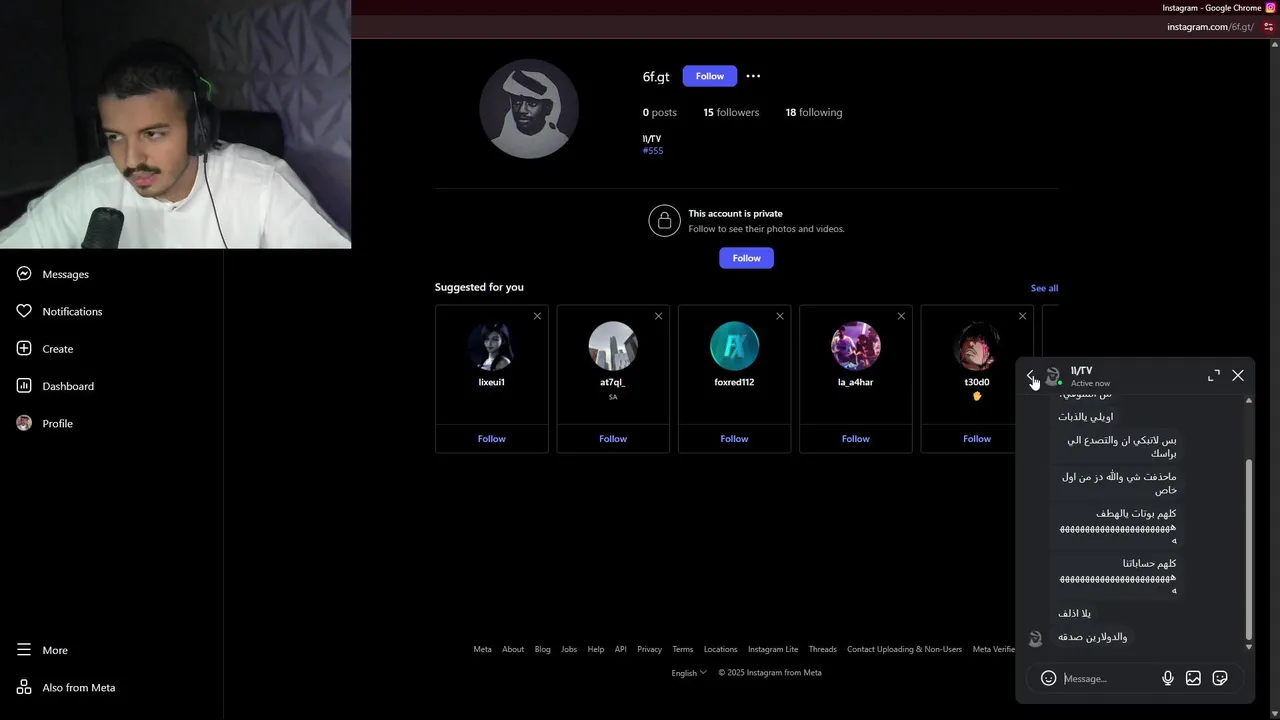Open Profile avatar in sidebar

click(x=24, y=423)
